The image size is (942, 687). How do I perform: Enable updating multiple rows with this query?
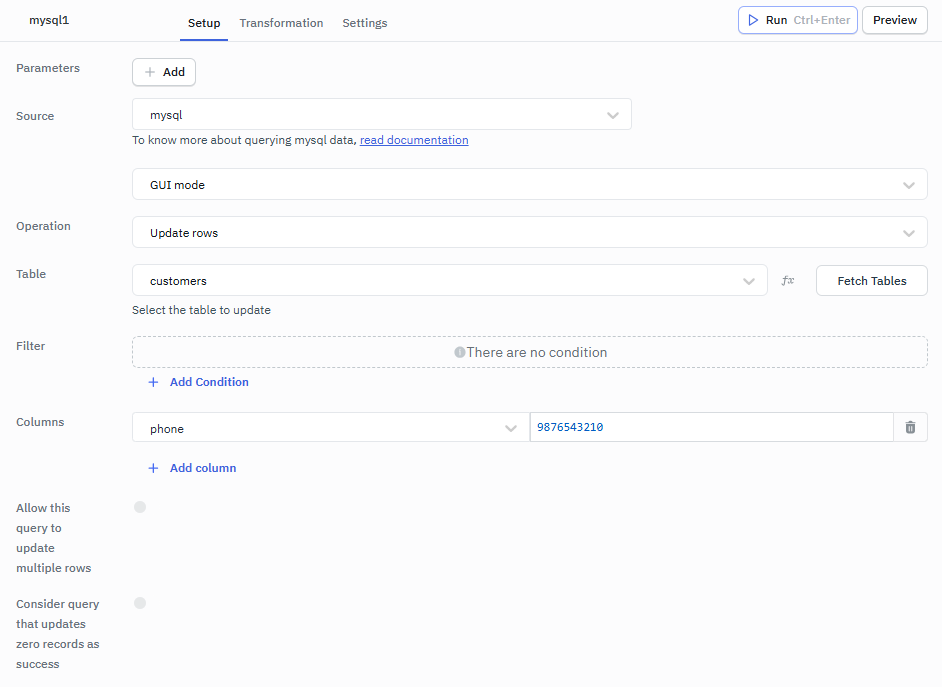pos(140,507)
